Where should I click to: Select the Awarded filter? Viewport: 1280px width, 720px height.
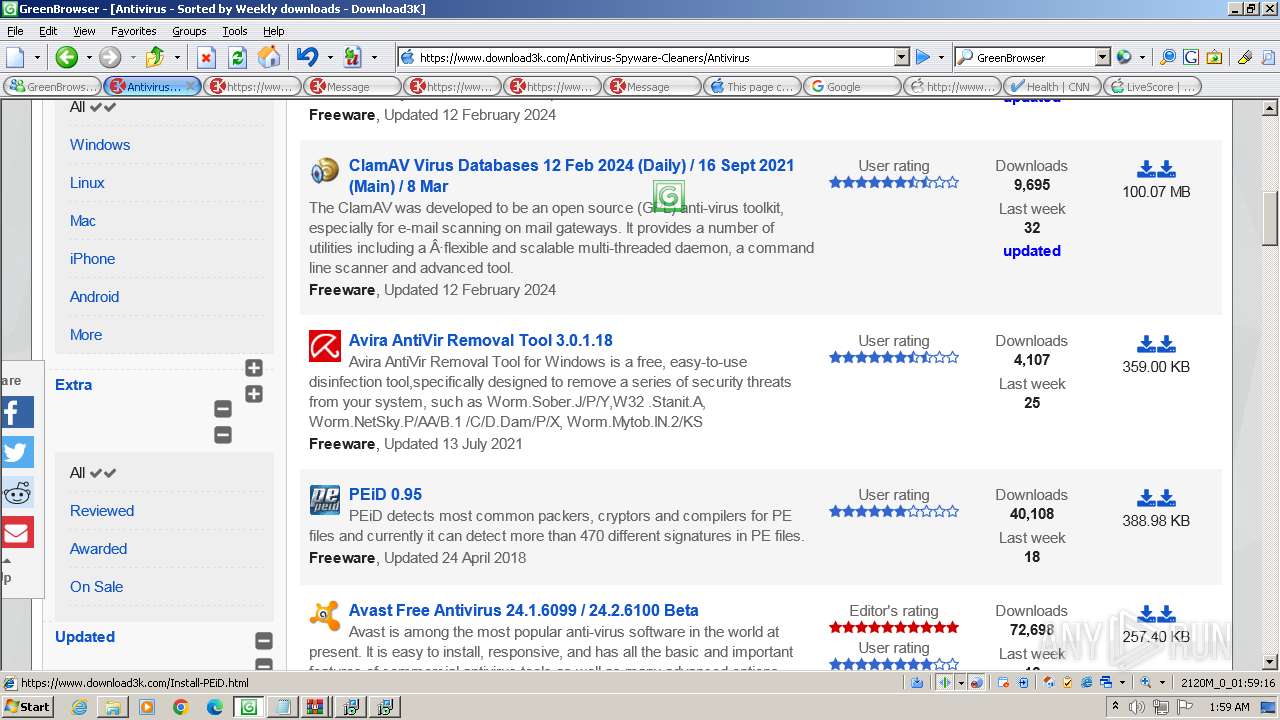coord(98,549)
